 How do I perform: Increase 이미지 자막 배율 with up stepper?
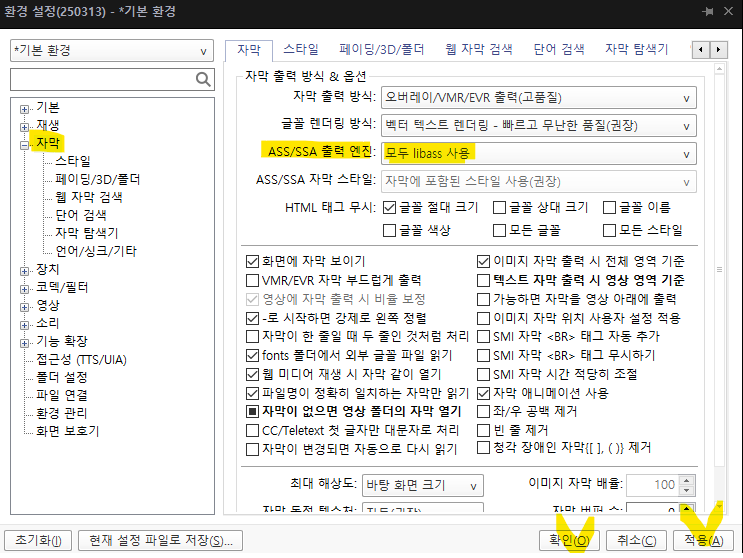[687, 480]
